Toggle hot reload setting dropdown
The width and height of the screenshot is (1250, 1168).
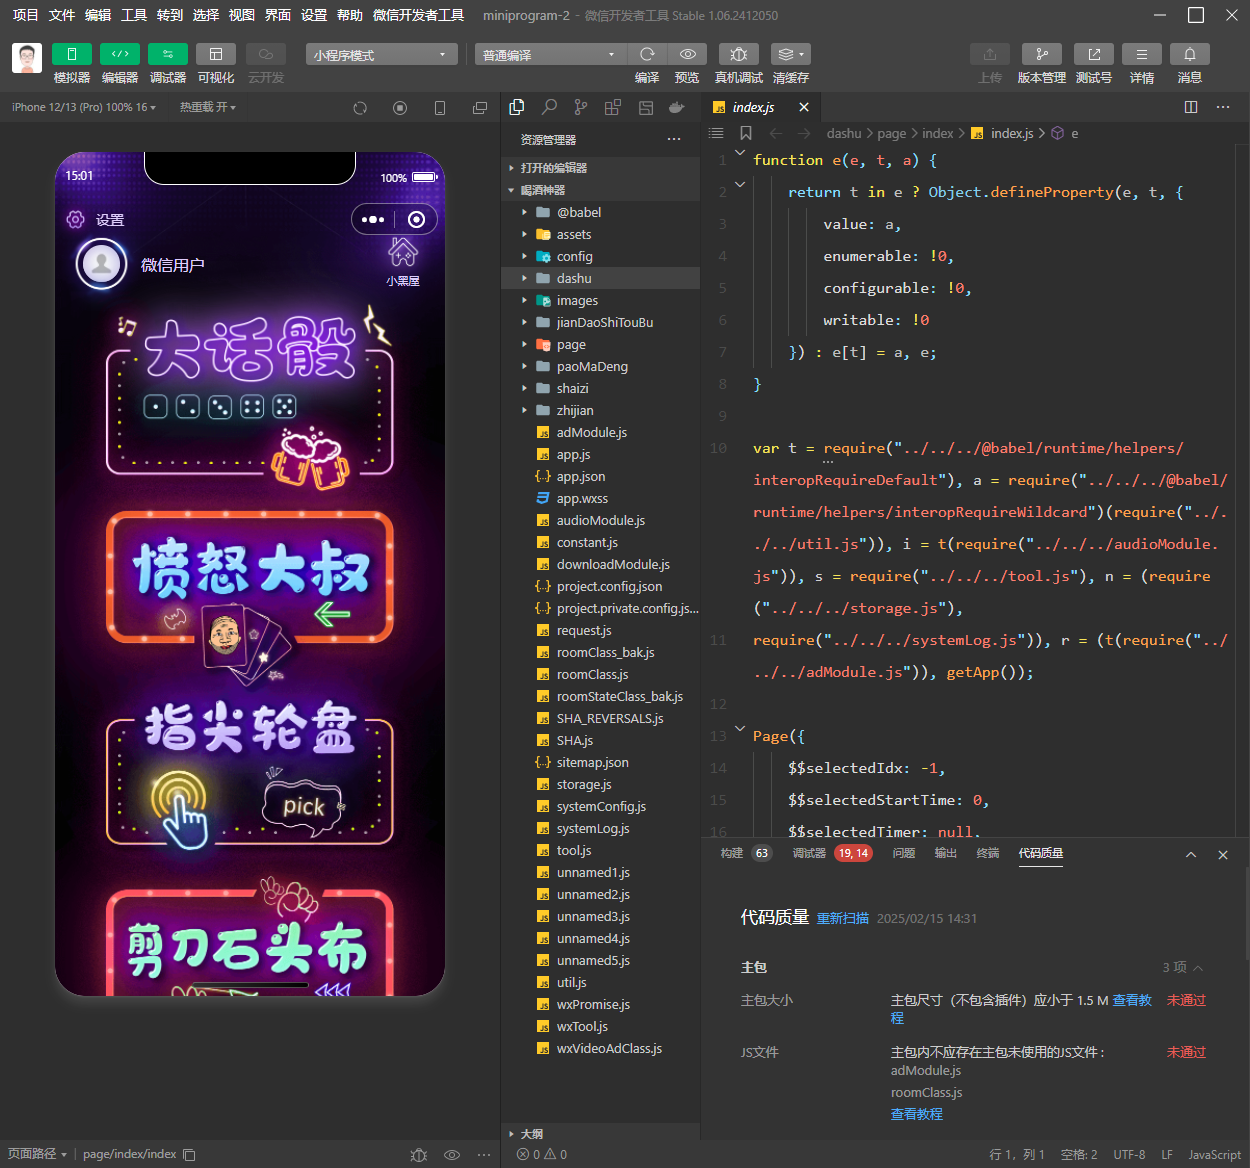pos(207,107)
